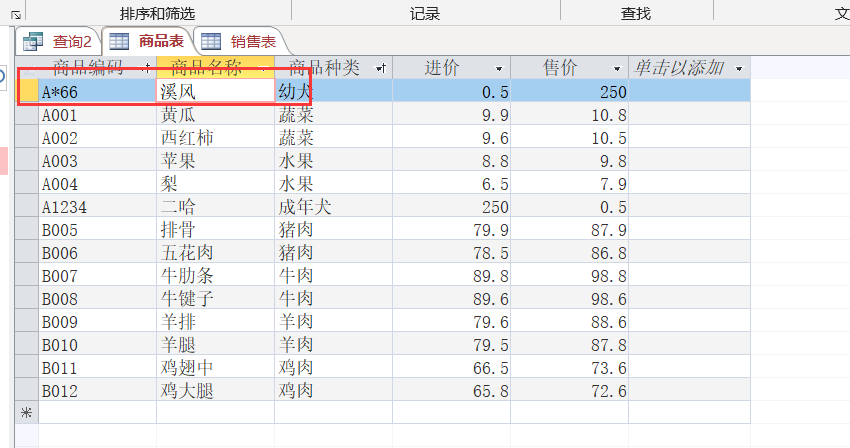Click the 幼犬 category cell

(333, 92)
